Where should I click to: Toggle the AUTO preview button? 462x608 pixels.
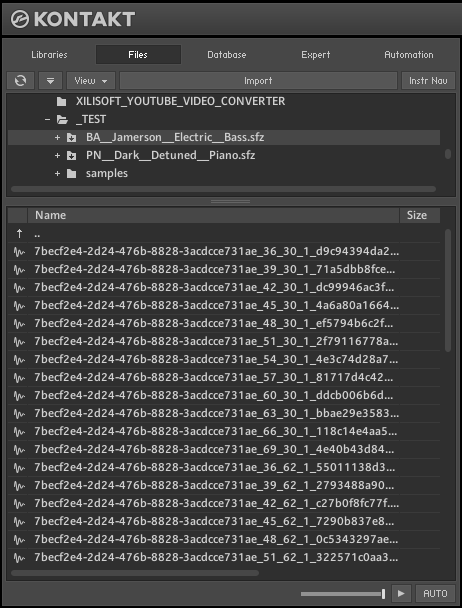tap(435, 593)
